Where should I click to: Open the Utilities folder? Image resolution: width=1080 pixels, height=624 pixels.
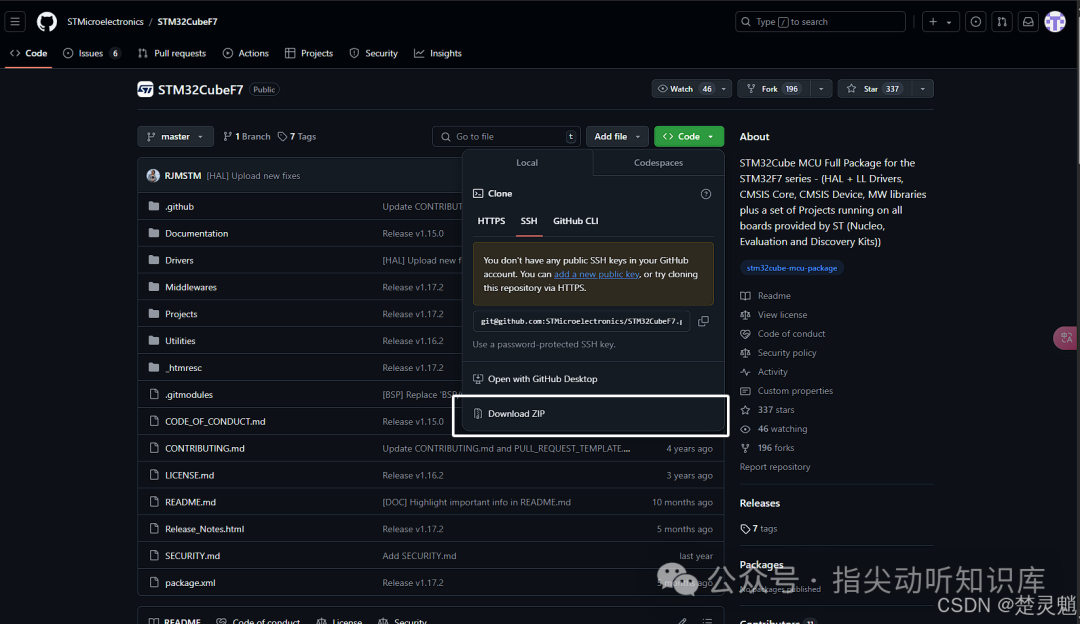pyautogui.click(x=180, y=341)
